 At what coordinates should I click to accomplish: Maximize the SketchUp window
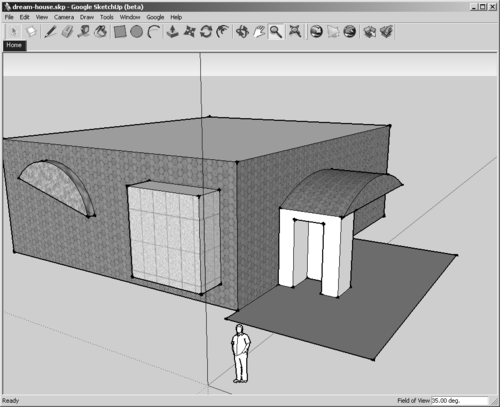click(x=483, y=7)
